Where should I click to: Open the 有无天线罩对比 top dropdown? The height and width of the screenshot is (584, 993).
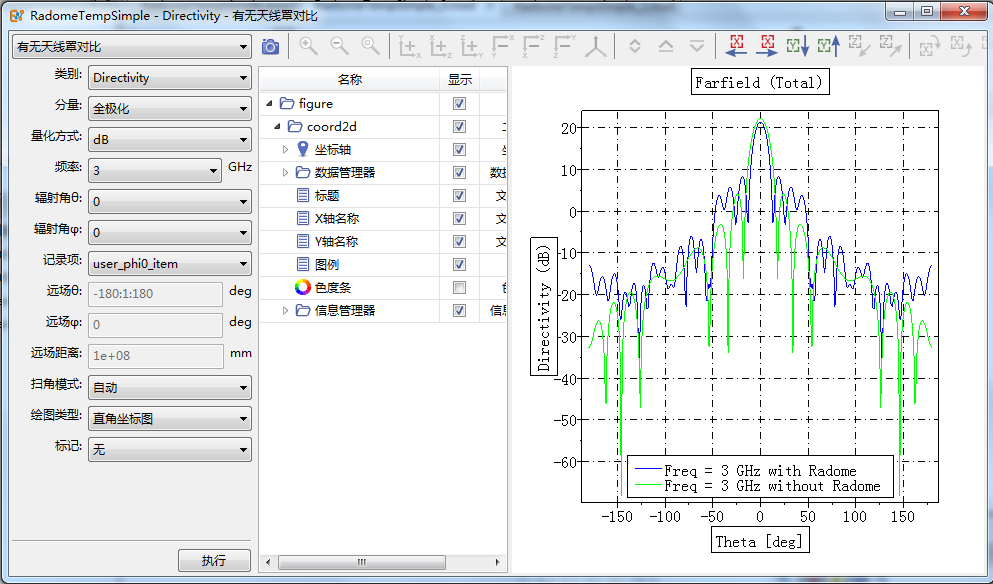click(x=132, y=47)
